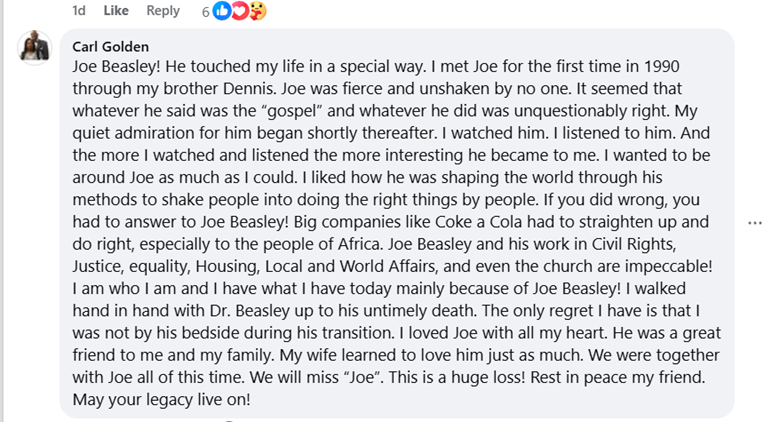Click the blue thumbs-up reaction icon
780x422 pixels.
coord(221,11)
